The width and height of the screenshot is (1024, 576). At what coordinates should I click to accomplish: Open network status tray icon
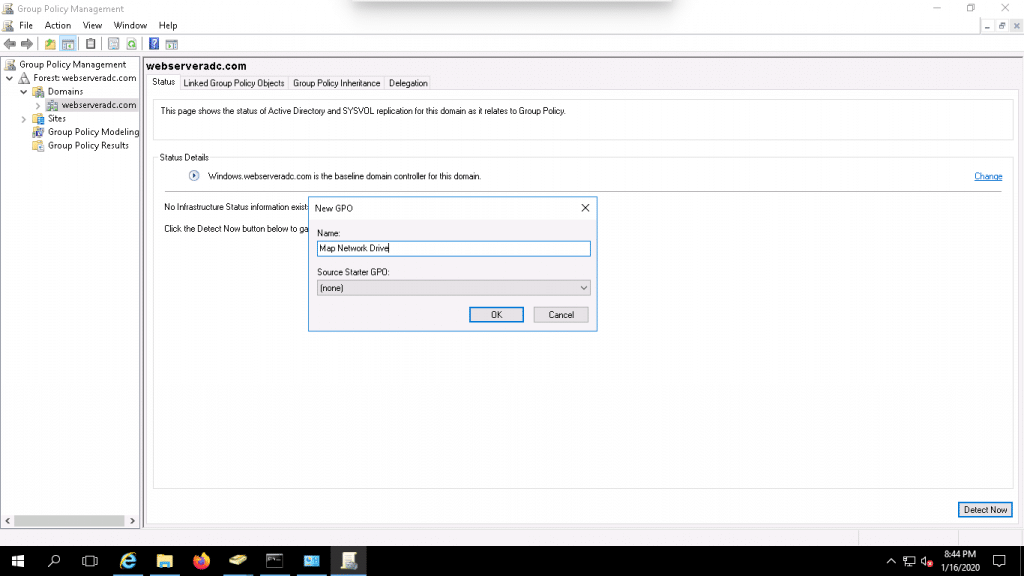coord(909,561)
